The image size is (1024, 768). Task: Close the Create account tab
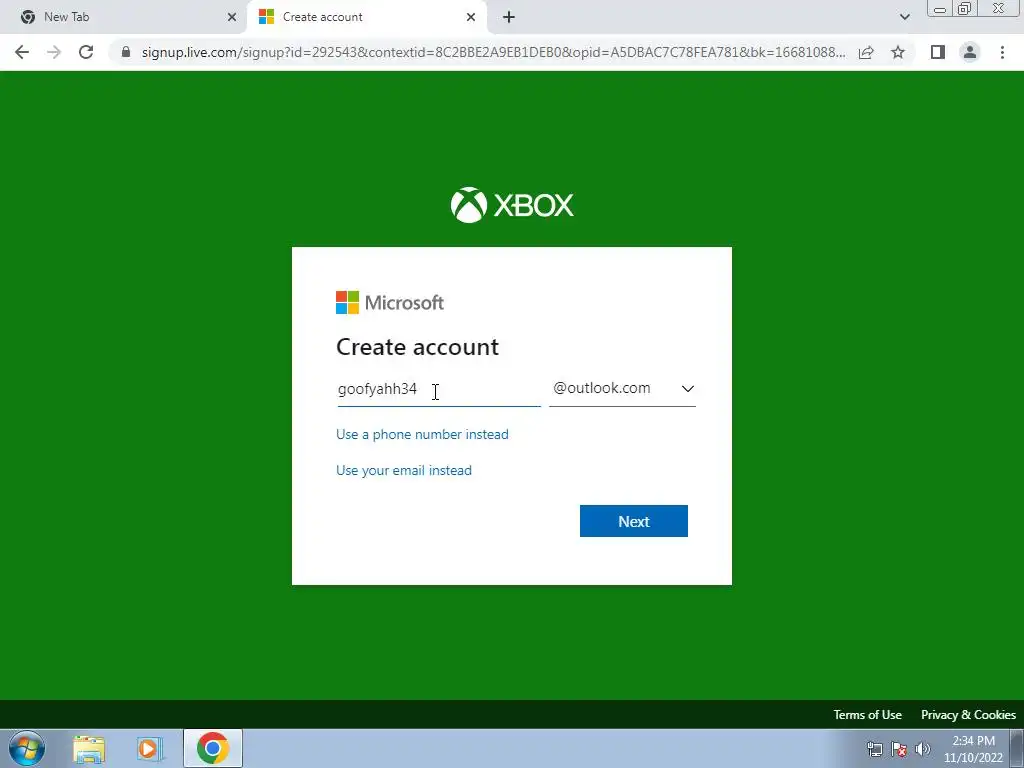tap(471, 17)
